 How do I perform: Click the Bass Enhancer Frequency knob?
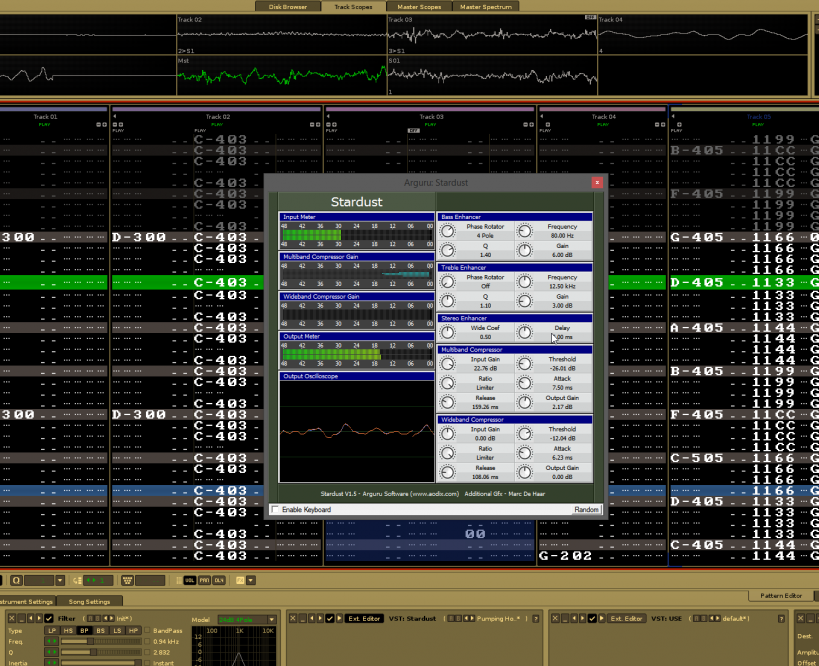[x=524, y=231]
